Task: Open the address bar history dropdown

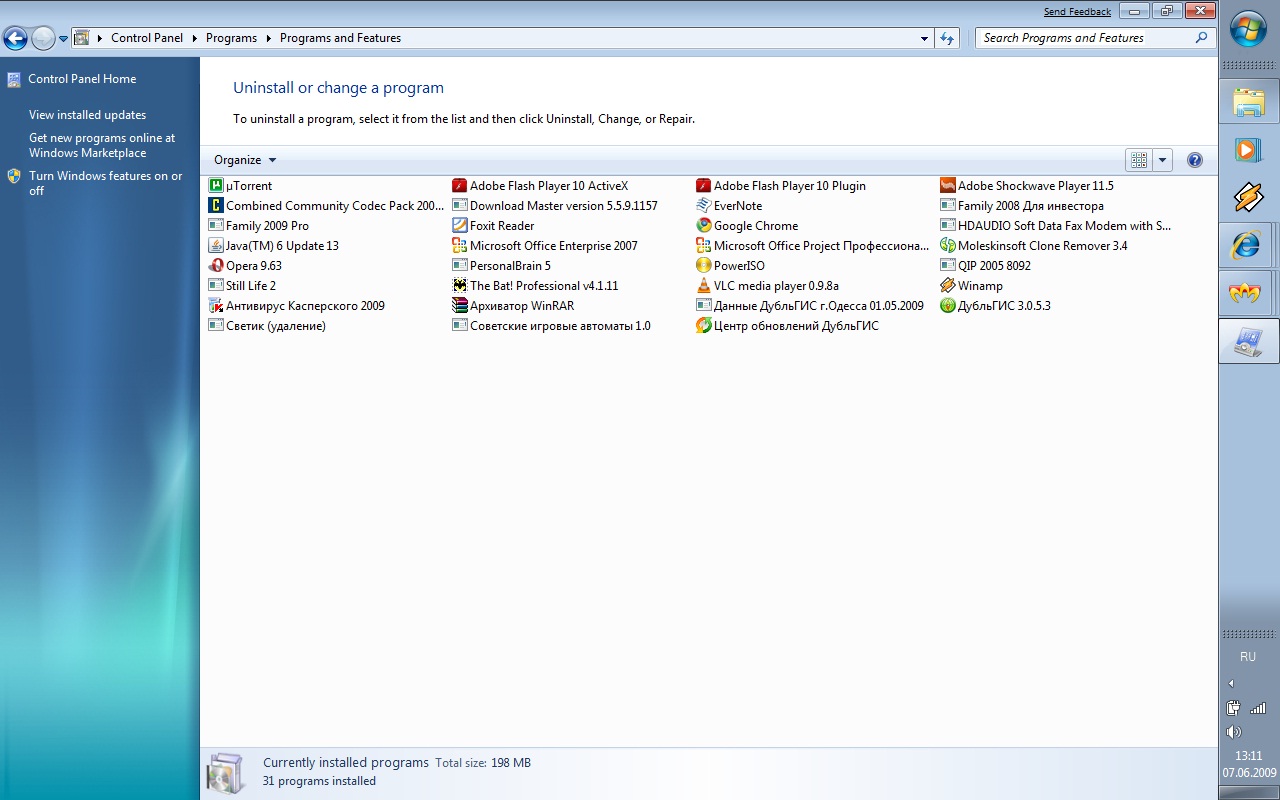Action: (924, 38)
